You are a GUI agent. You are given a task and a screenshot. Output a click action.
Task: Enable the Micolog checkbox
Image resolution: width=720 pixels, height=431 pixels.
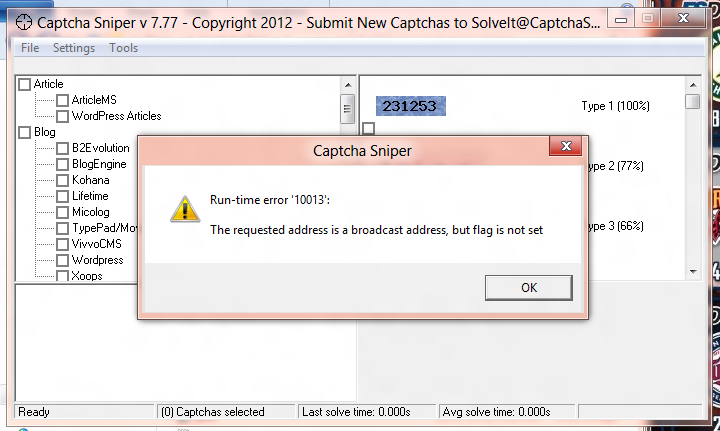click(62, 213)
